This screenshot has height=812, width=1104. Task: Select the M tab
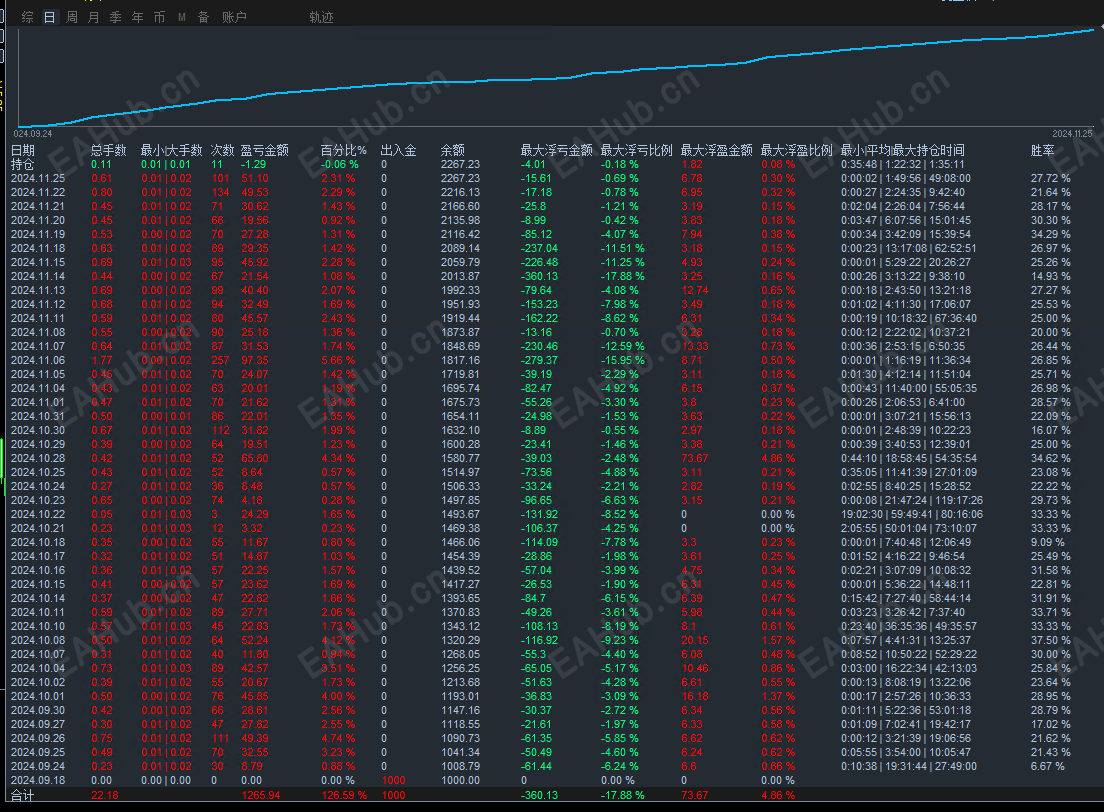(x=182, y=17)
